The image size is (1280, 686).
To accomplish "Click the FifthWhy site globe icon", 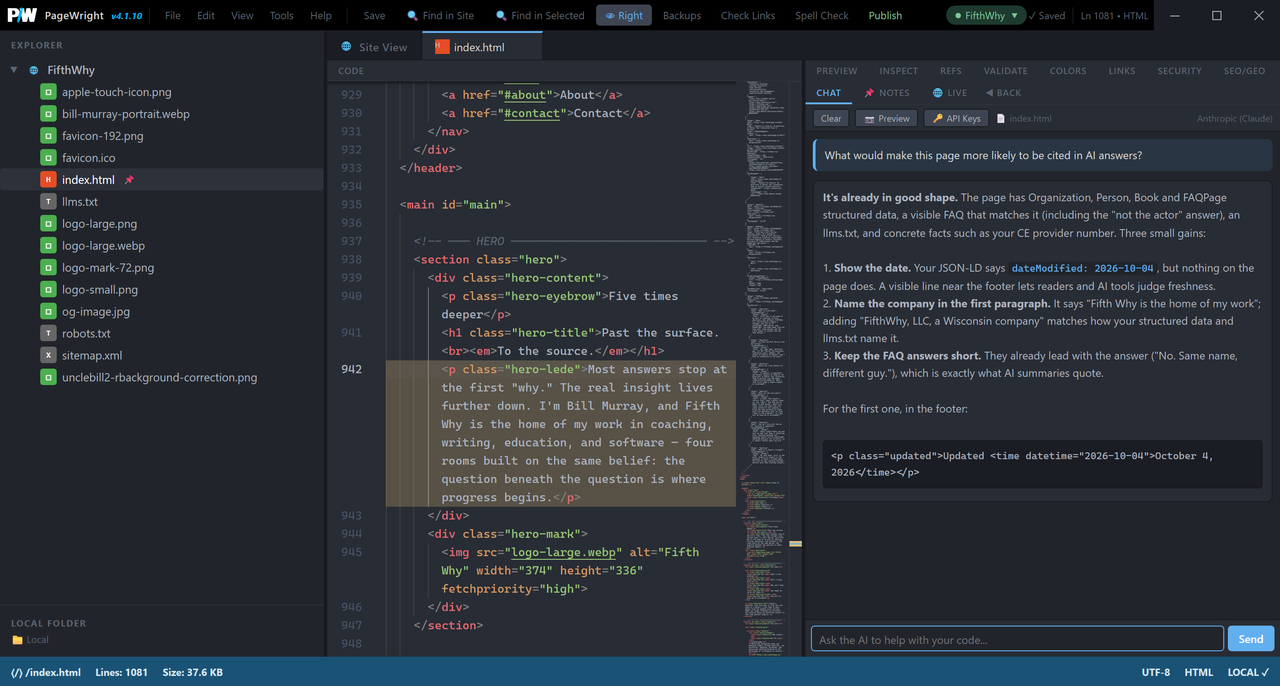I will [x=34, y=71].
